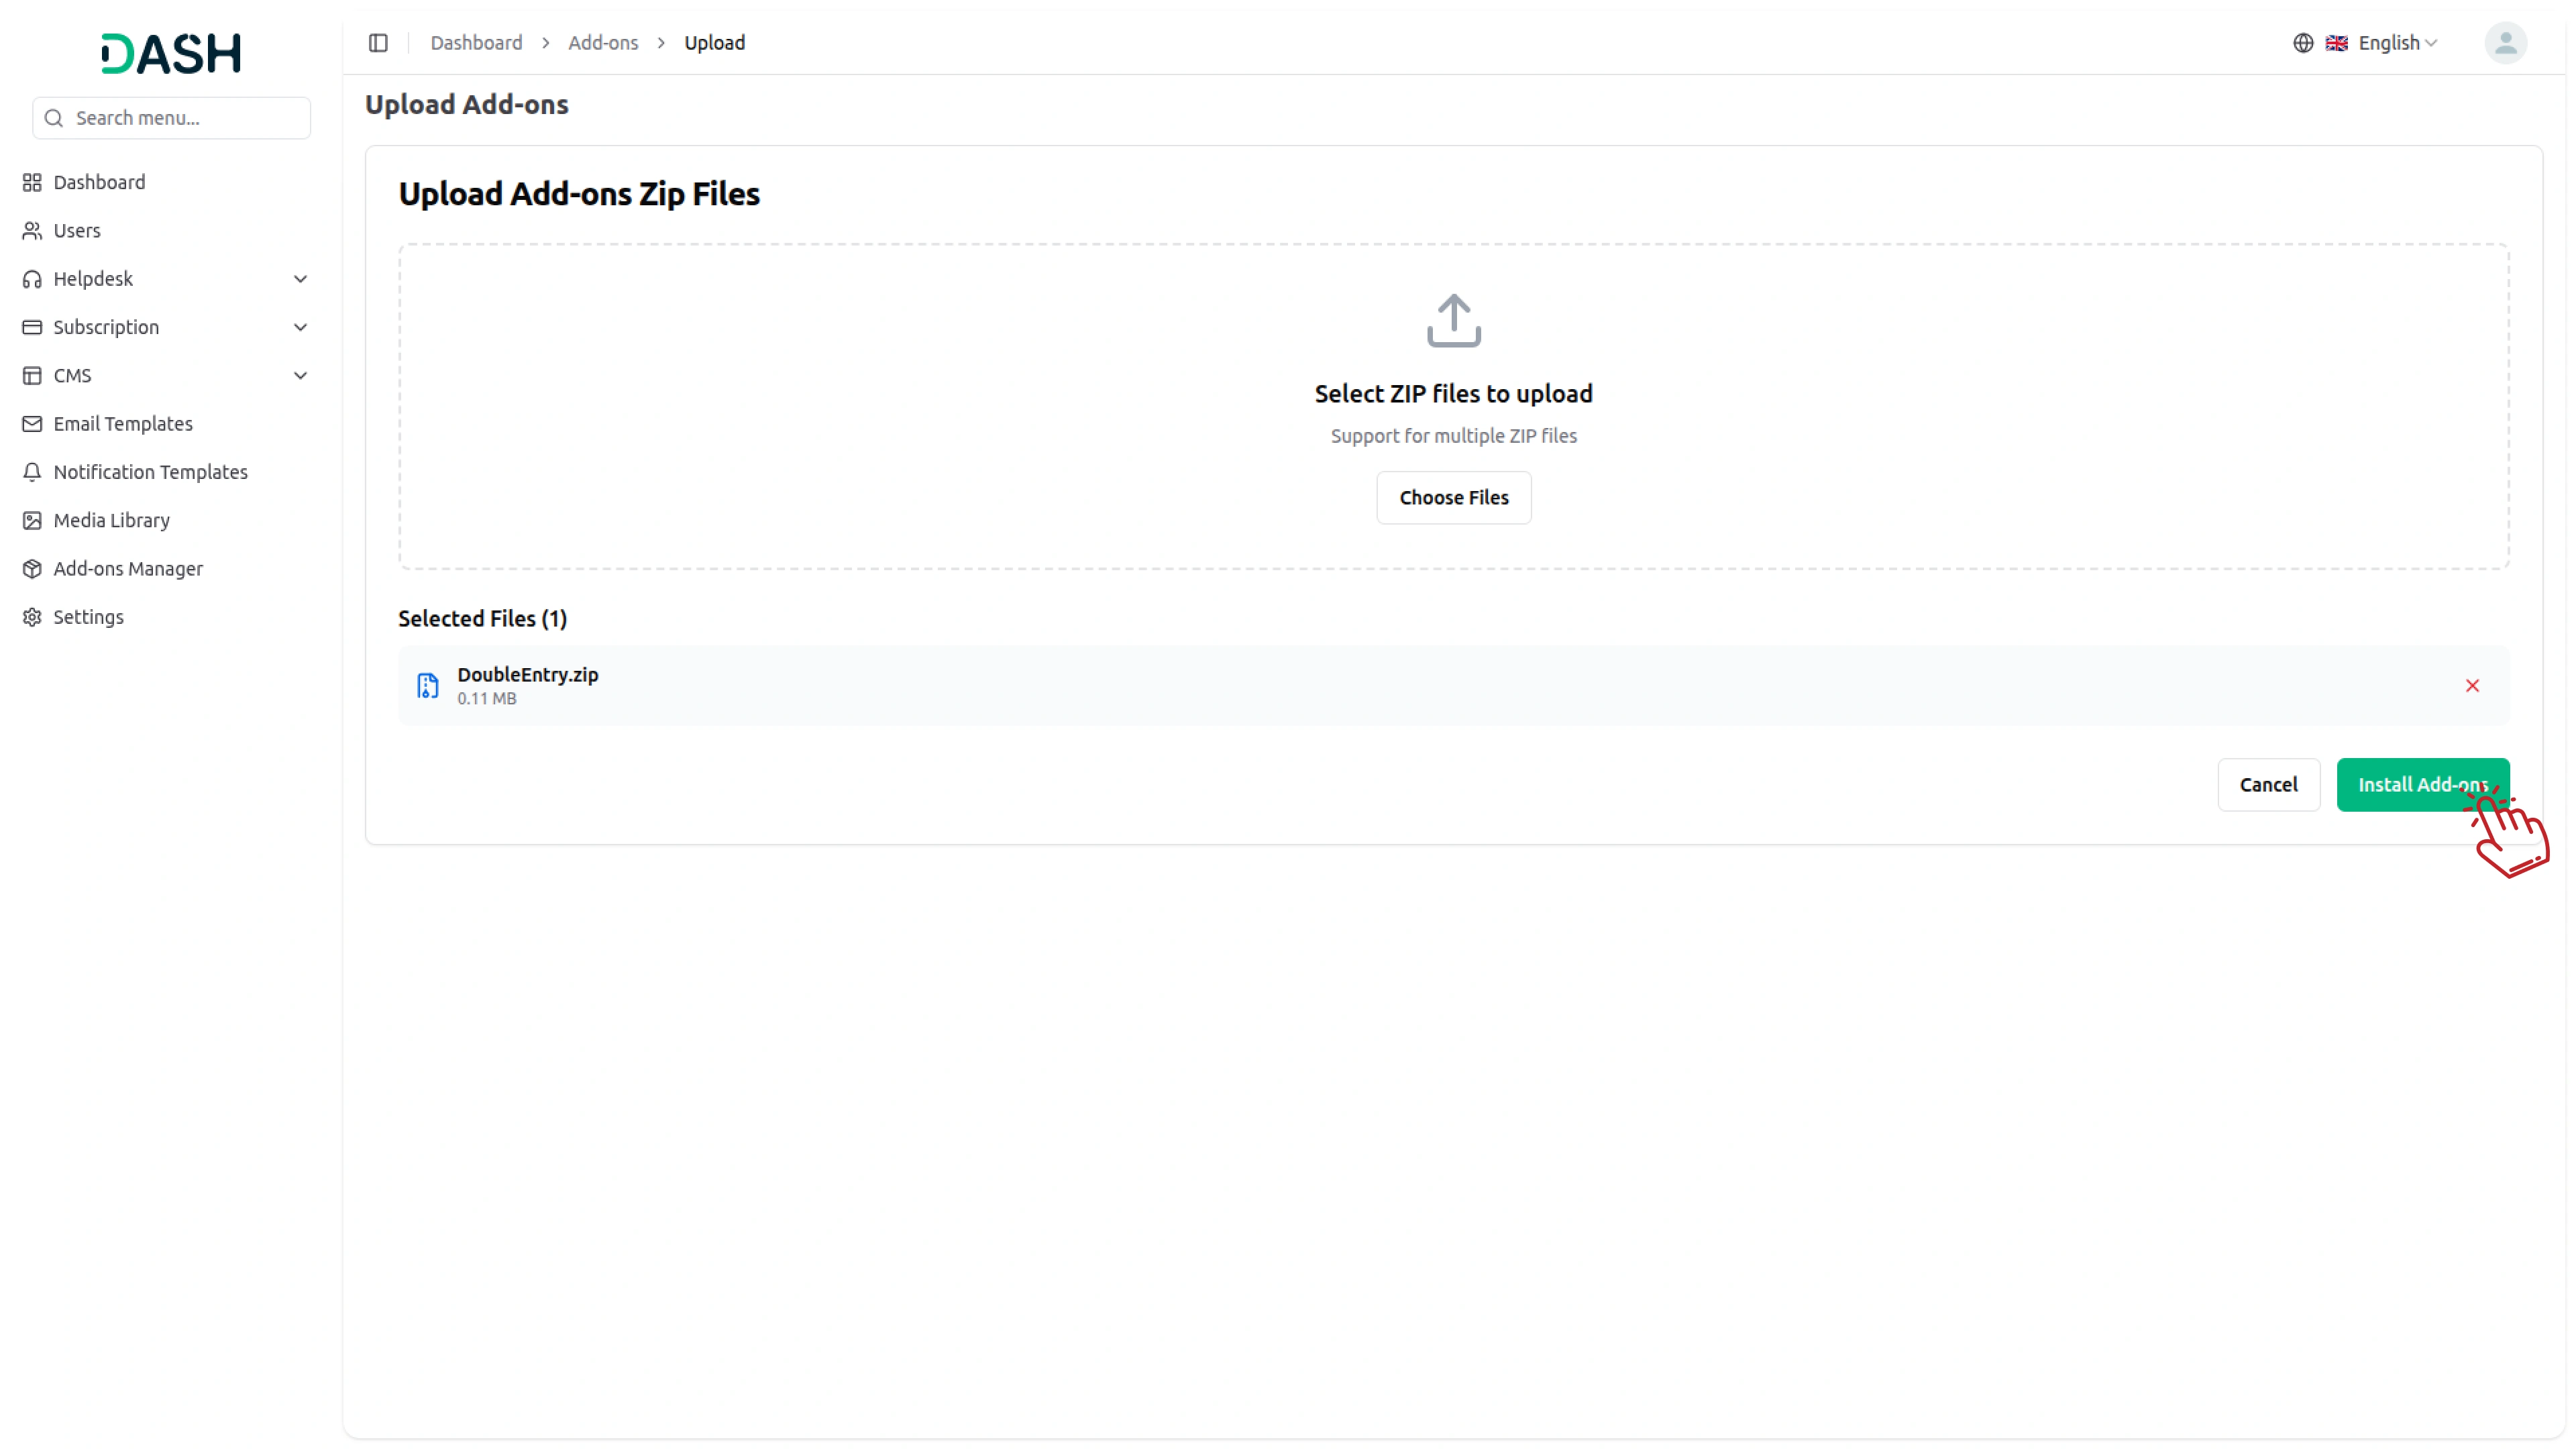The height and width of the screenshot is (1449, 2576).
Task: Remove DoubleEntry.zip with red X
Action: (2472, 686)
